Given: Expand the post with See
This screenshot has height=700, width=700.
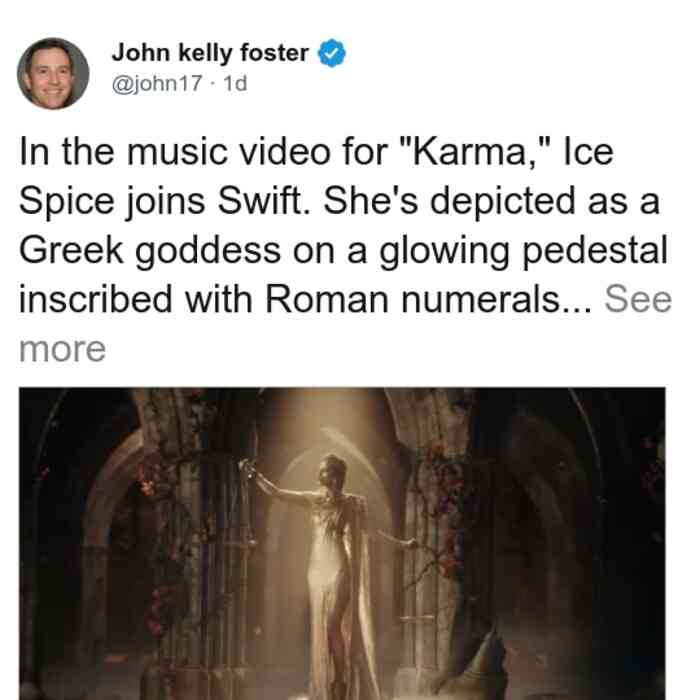Looking at the screenshot, I should 638,299.
